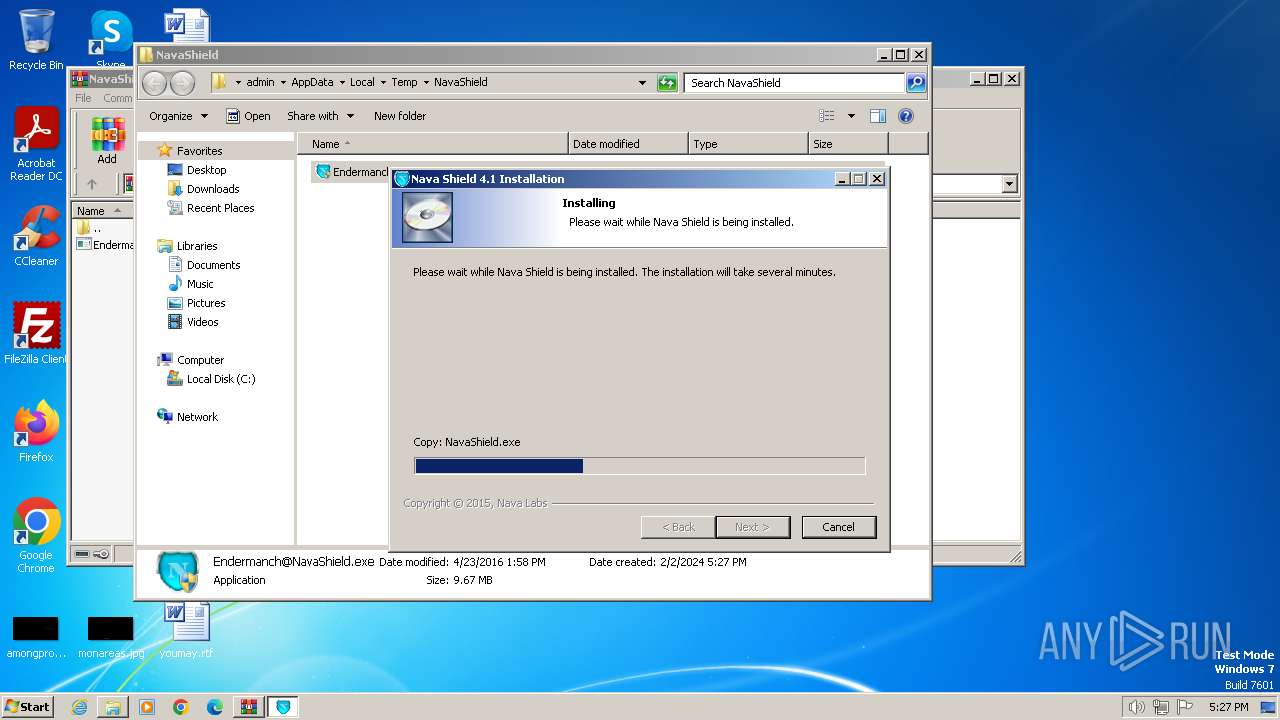Screen dimensions: 1280x720
Task: Click New folder button
Action: (400, 116)
